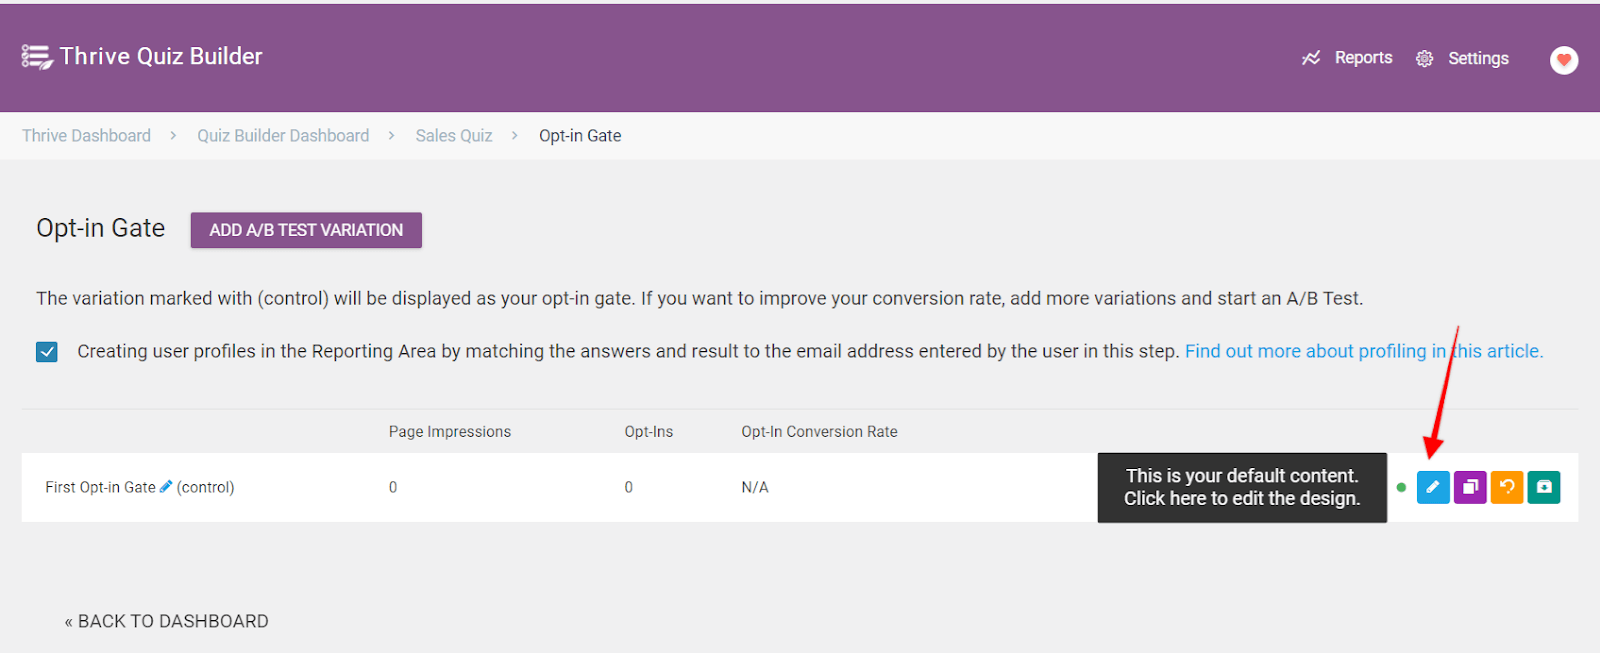This screenshot has height=653, width=1600.
Task: Click the Reports chart icon
Action: [1310, 58]
